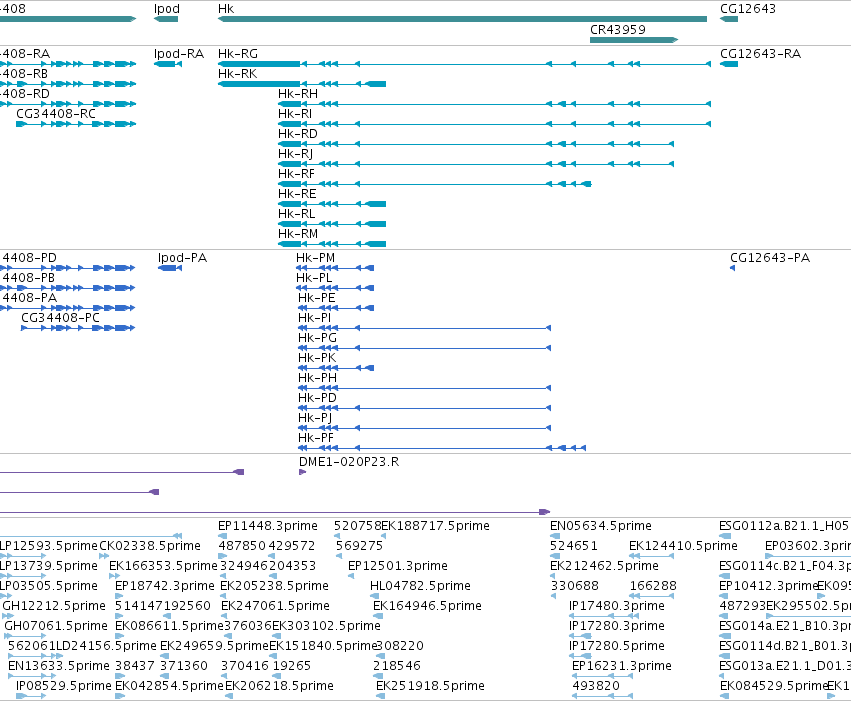
Task: Open EST label CK02338.5prime
Action: 150,546
